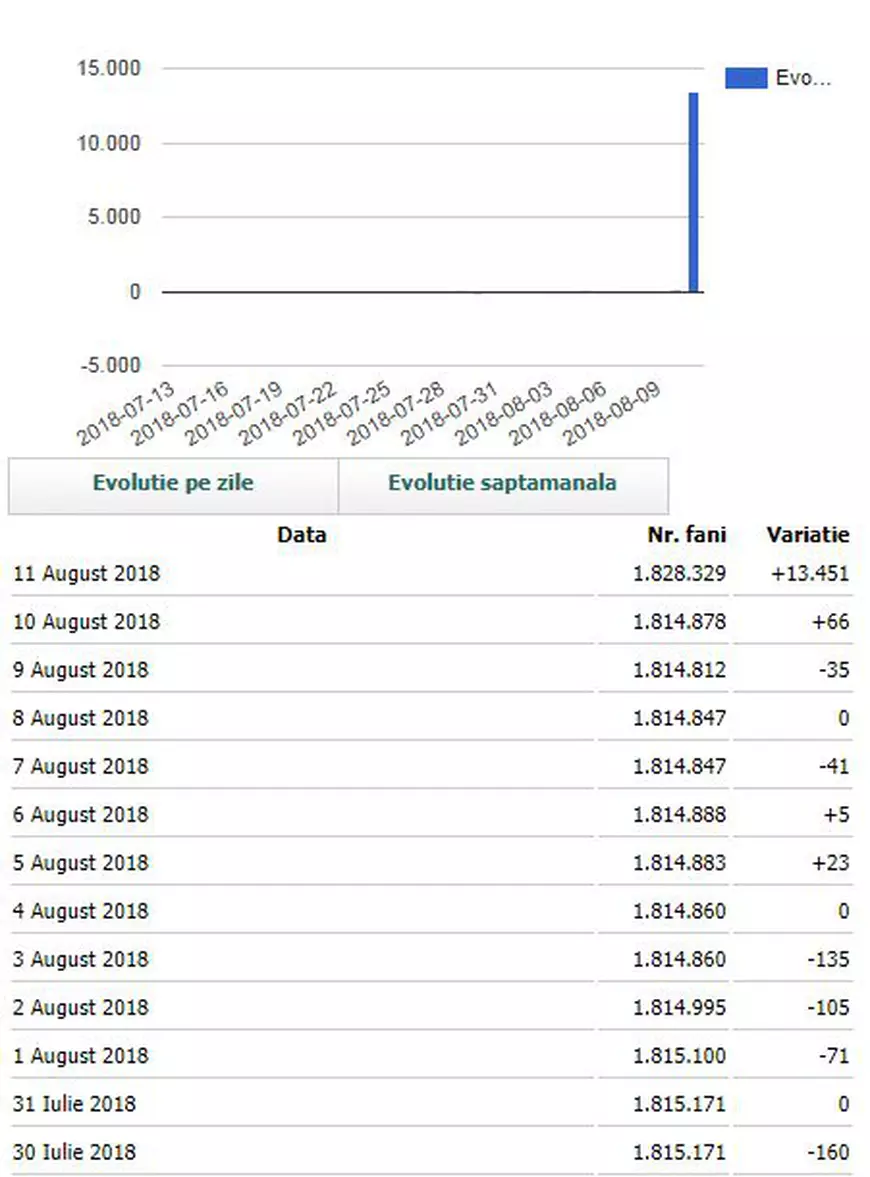The width and height of the screenshot is (870, 1177).
Task: Click the 30 Iulie 2018 date cell
Action: 74,1153
